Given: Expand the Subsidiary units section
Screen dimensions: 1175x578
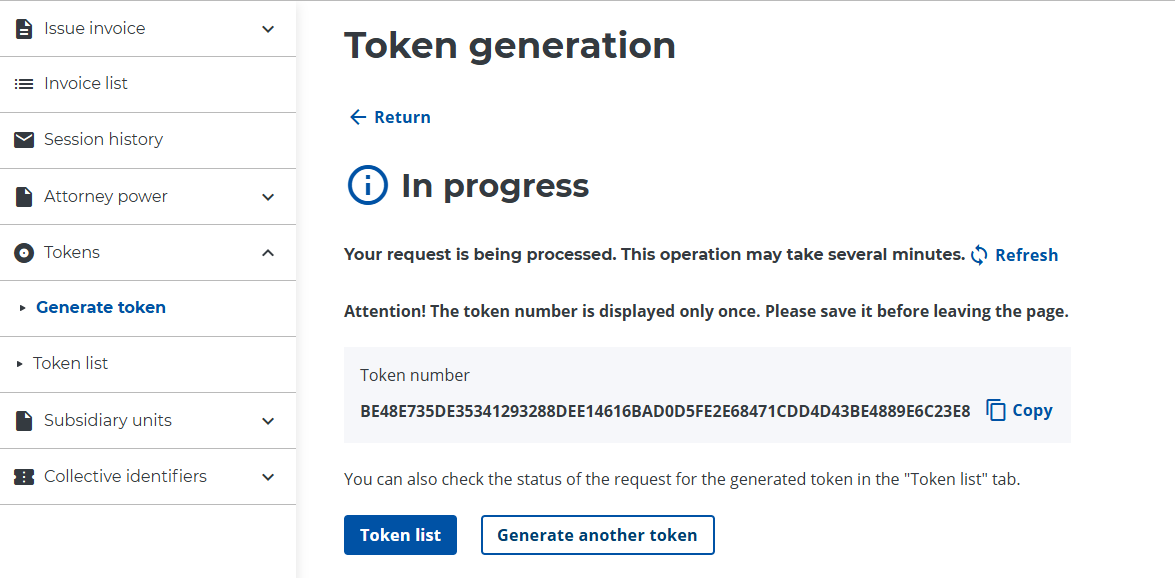Looking at the screenshot, I should click(x=267, y=420).
